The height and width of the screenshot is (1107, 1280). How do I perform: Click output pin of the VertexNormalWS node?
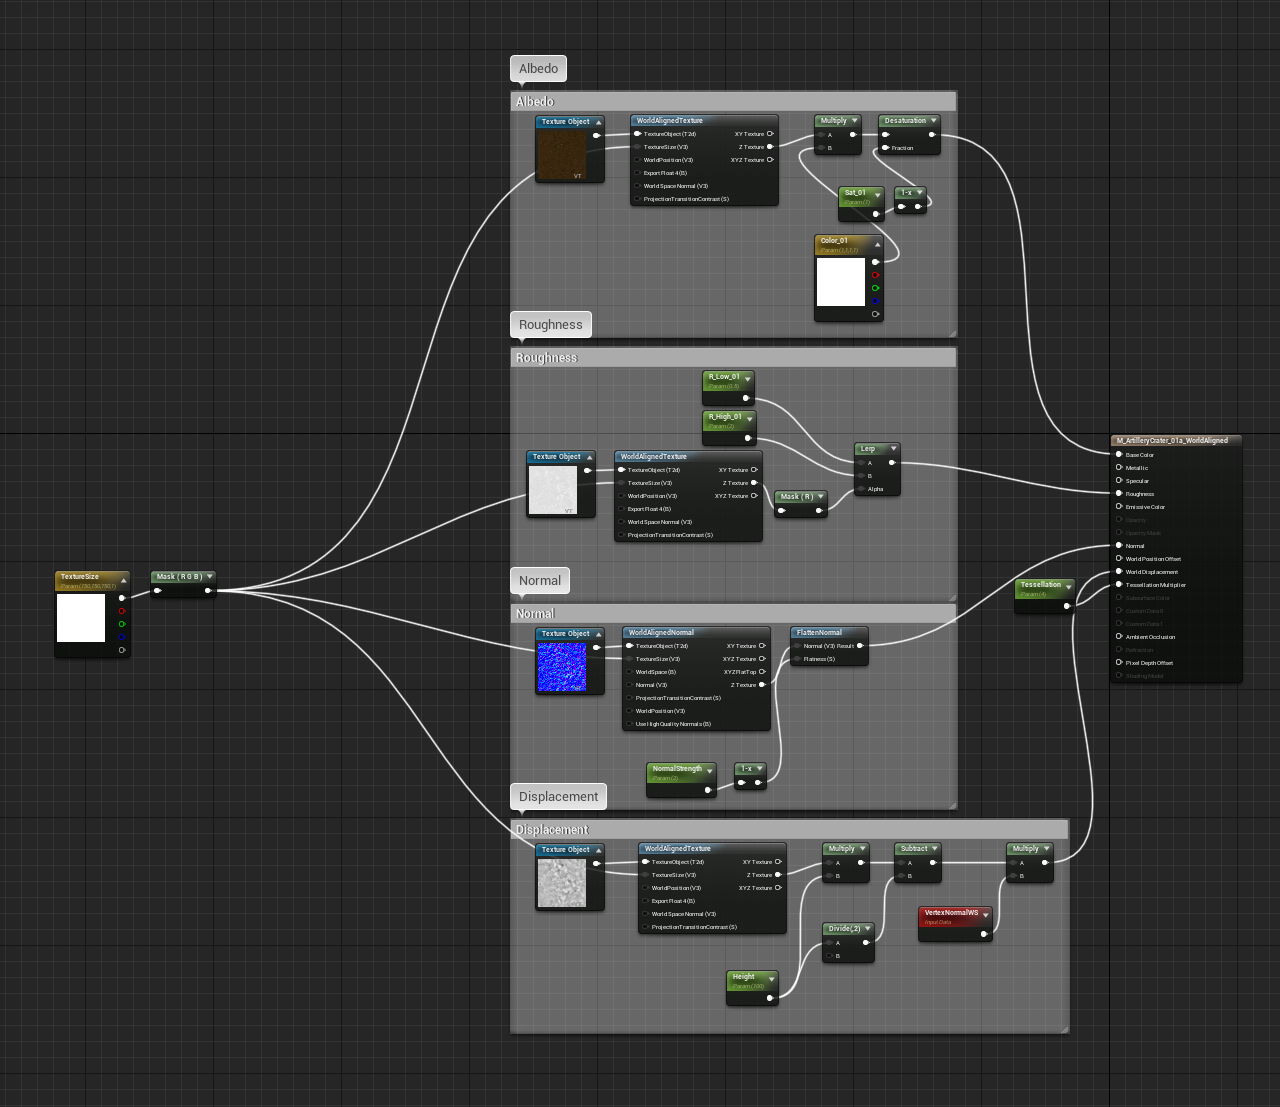tap(984, 934)
